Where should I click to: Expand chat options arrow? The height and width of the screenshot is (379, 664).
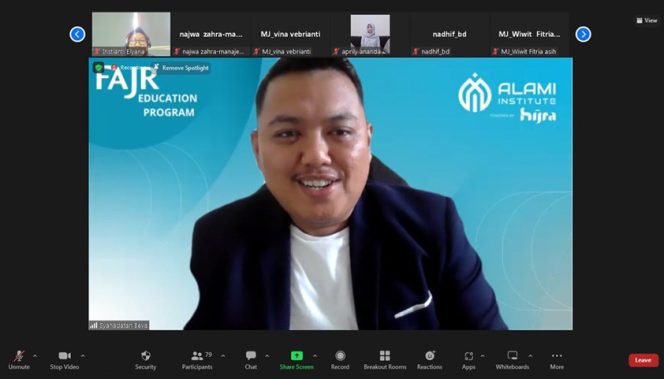click(267, 356)
